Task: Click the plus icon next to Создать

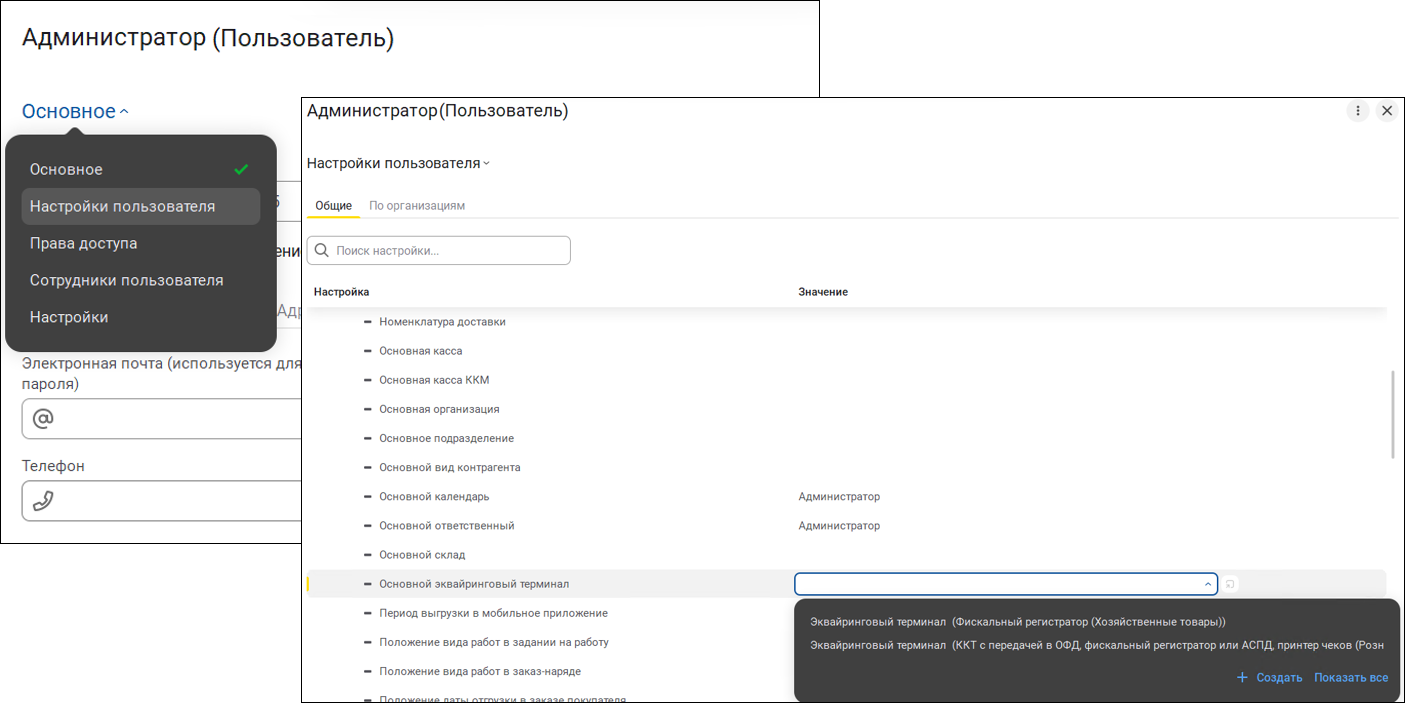Action: [x=1242, y=677]
